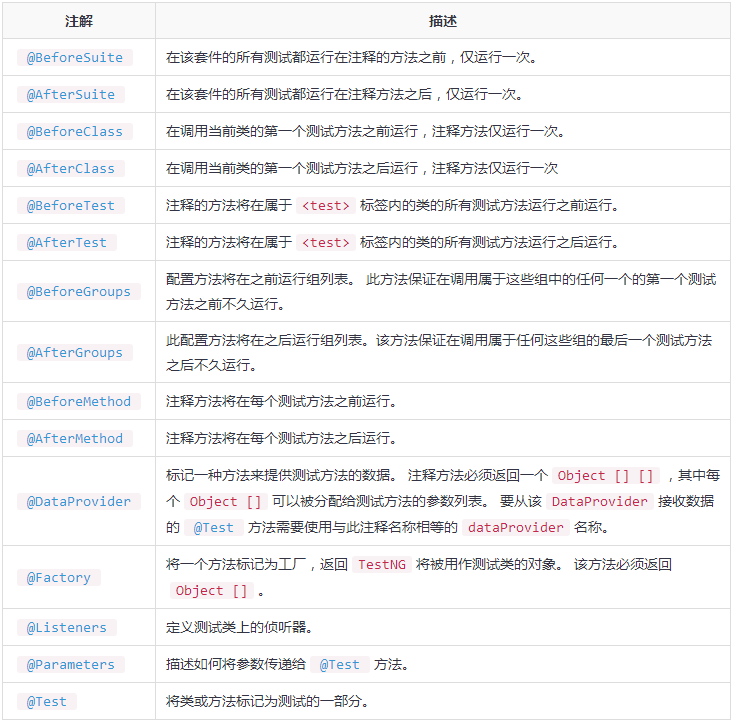Select the @DataProvider annotation tag
The width and height of the screenshot is (733, 723).
pyautogui.click(x=79, y=501)
